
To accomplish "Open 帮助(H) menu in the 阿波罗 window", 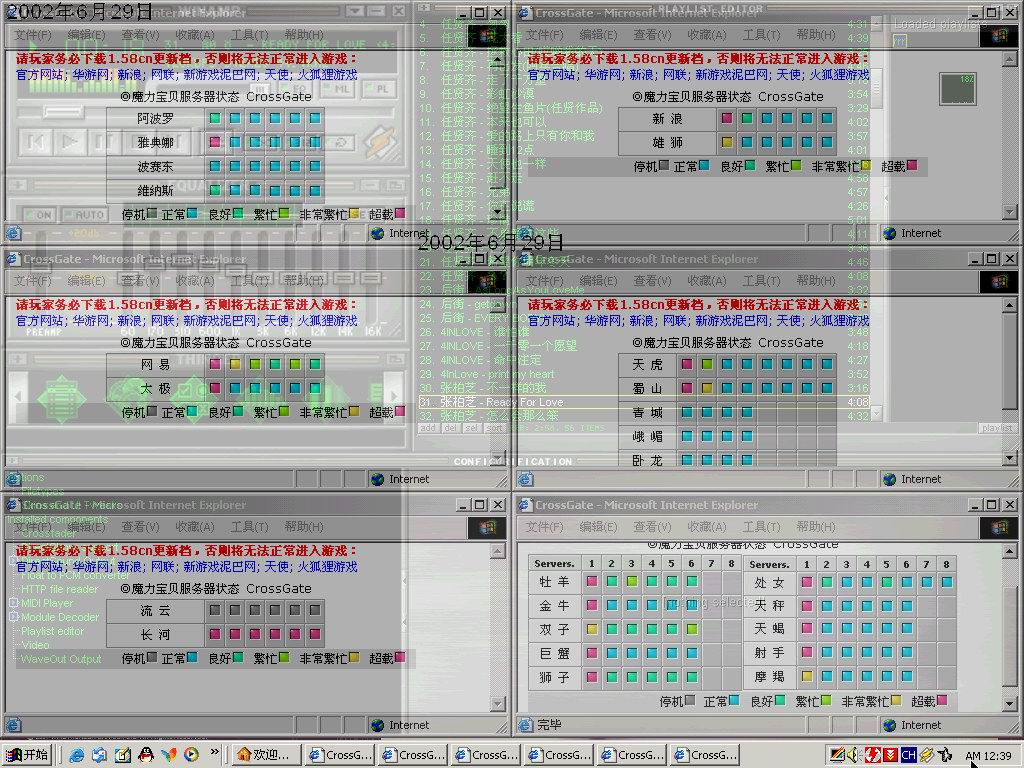I will click(304, 35).
